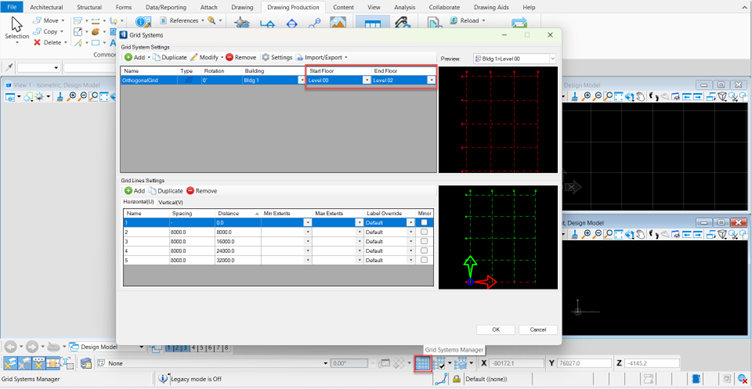Screen dimensions: 752x389
Task: Toggle Minor checkbox for grid line 5
Action: pos(424,260)
